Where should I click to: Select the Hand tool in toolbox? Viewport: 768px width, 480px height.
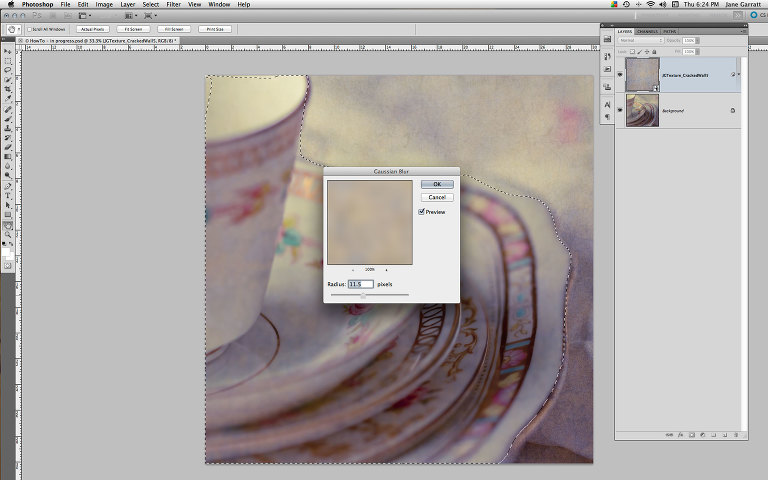click(7, 226)
